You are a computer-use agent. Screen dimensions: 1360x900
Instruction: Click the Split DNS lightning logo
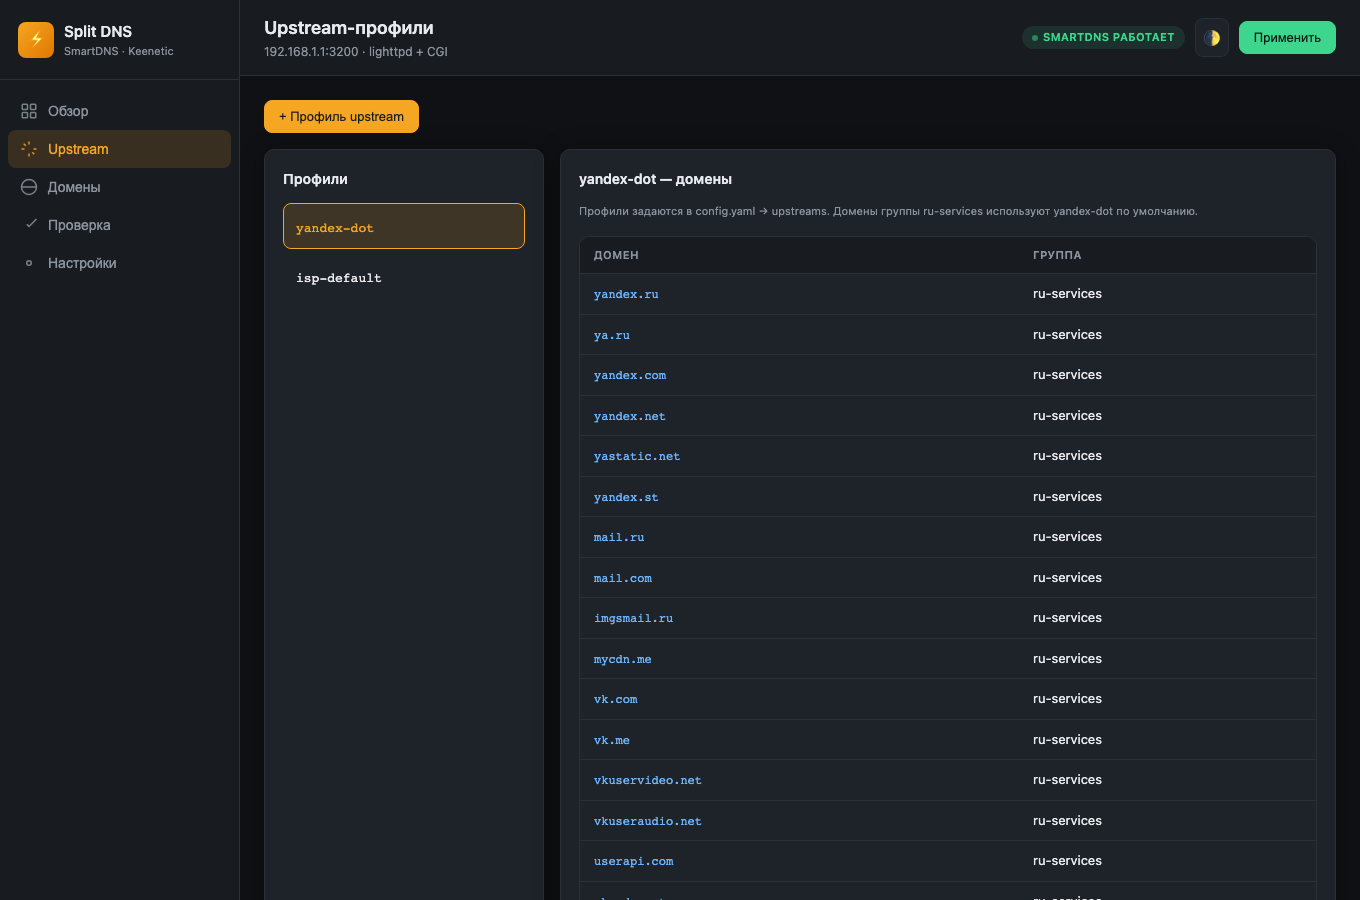click(x=36, y=40)
